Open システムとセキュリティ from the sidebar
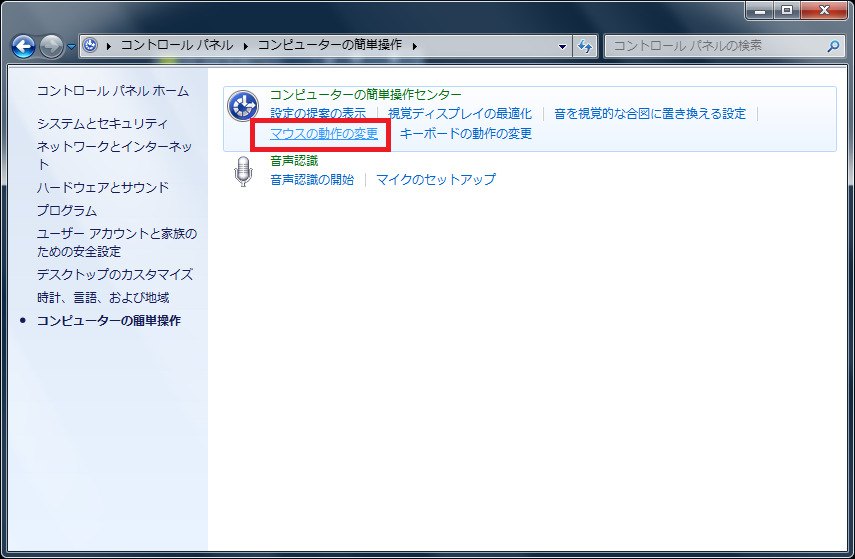Screen dimensions: 855x559 click(x=102, y=124)
